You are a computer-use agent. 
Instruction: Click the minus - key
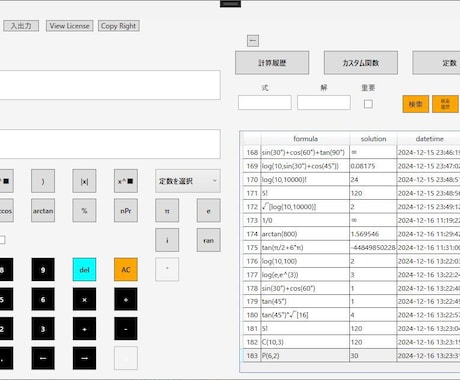[126, 329]
